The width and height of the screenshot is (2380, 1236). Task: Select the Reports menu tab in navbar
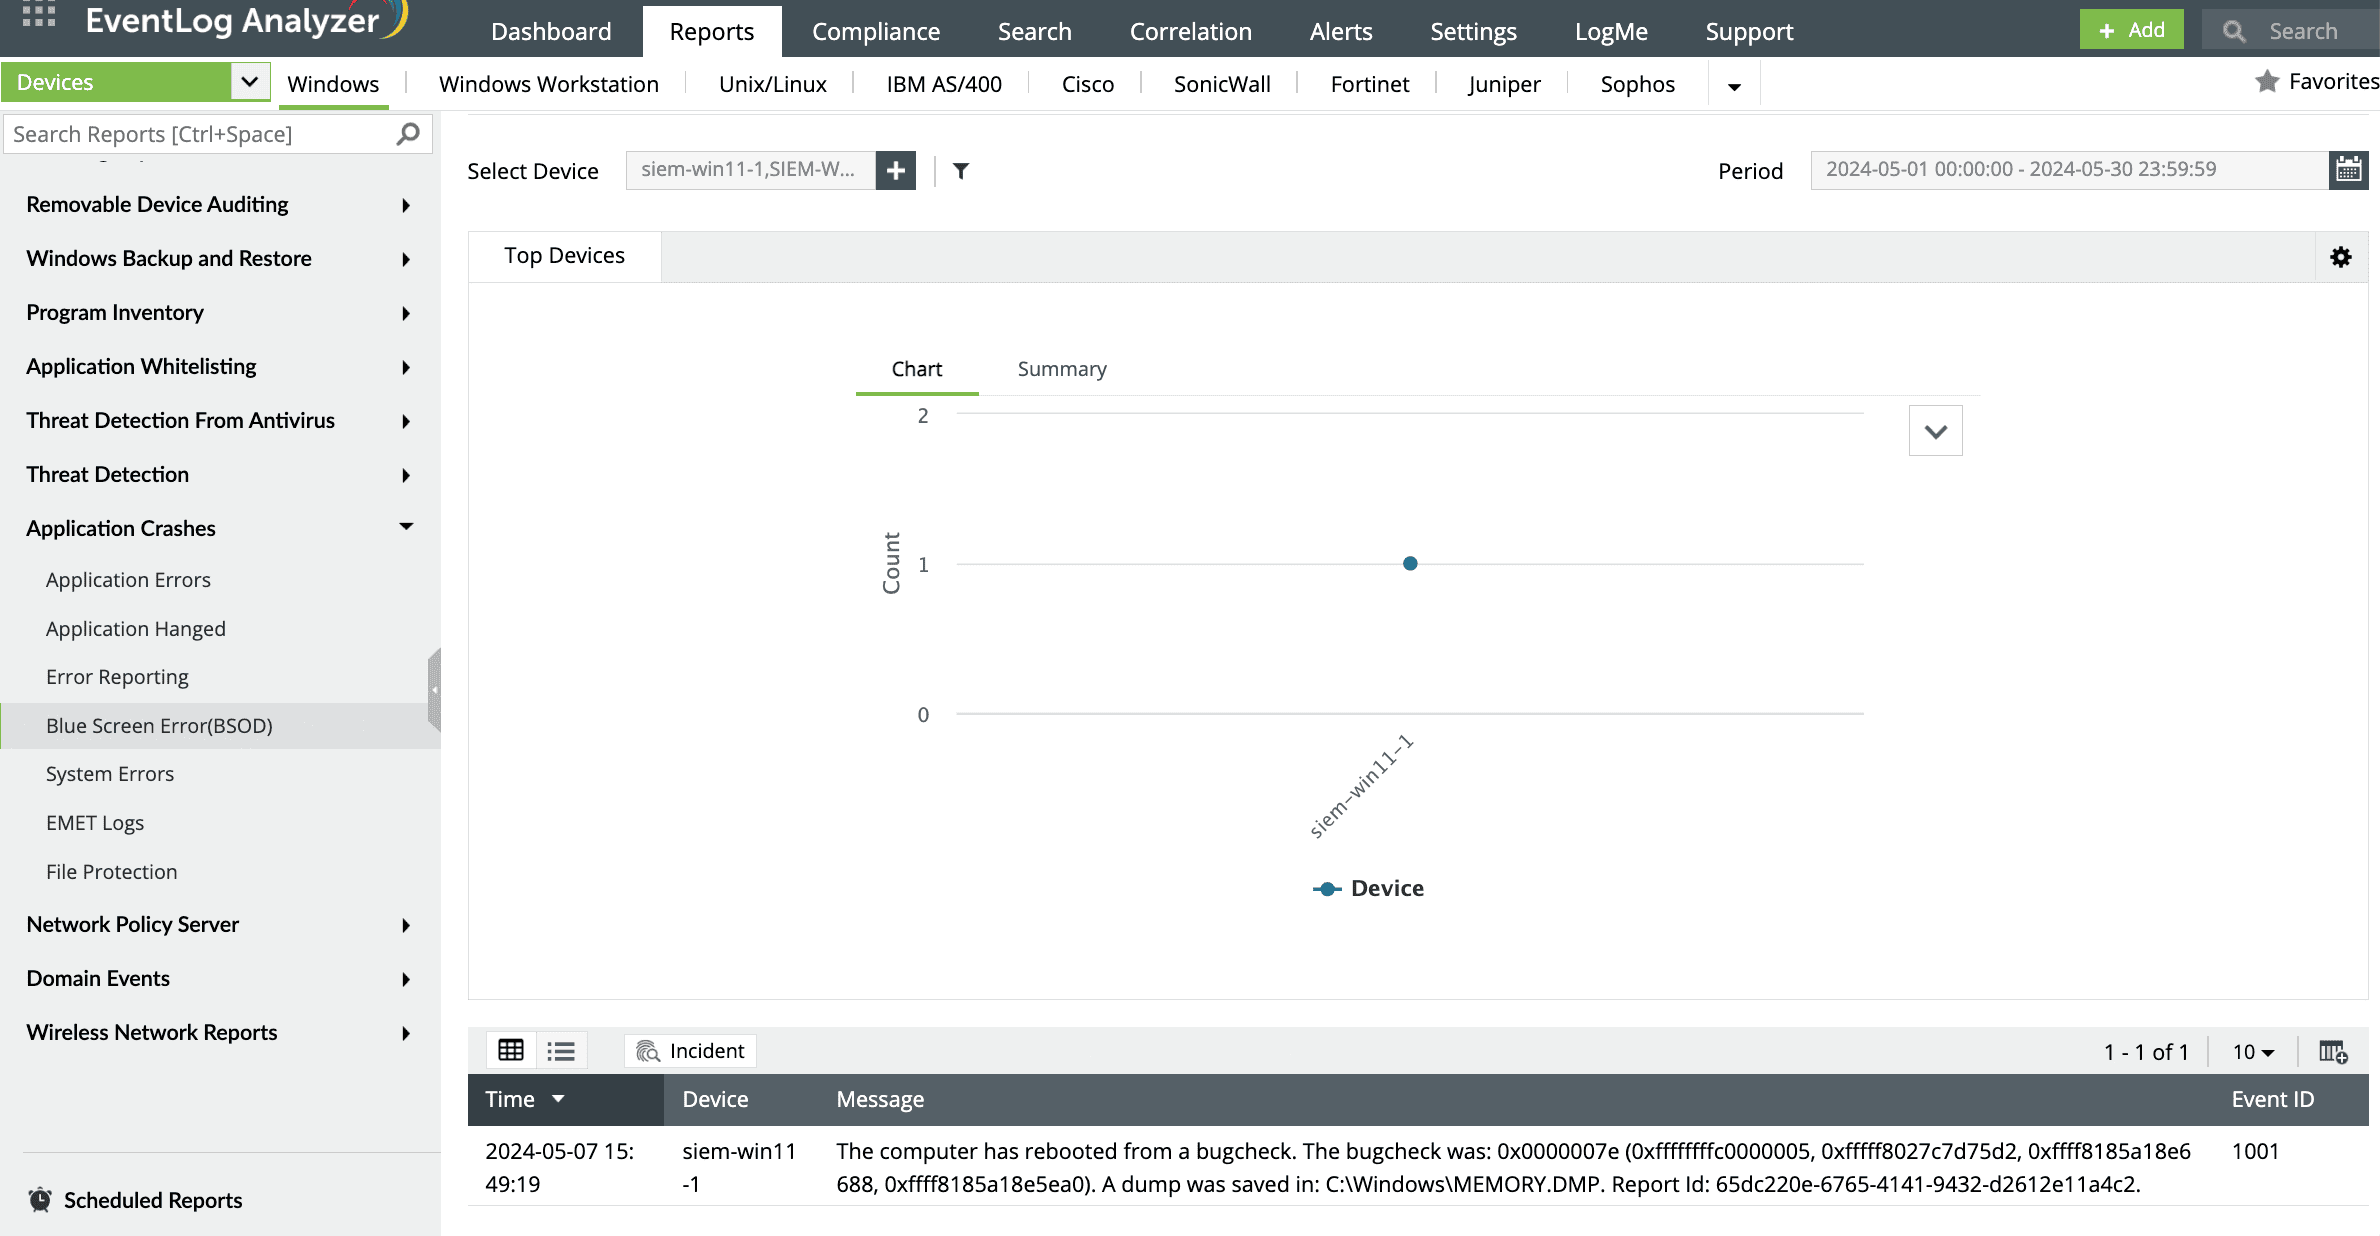point(710,30)
